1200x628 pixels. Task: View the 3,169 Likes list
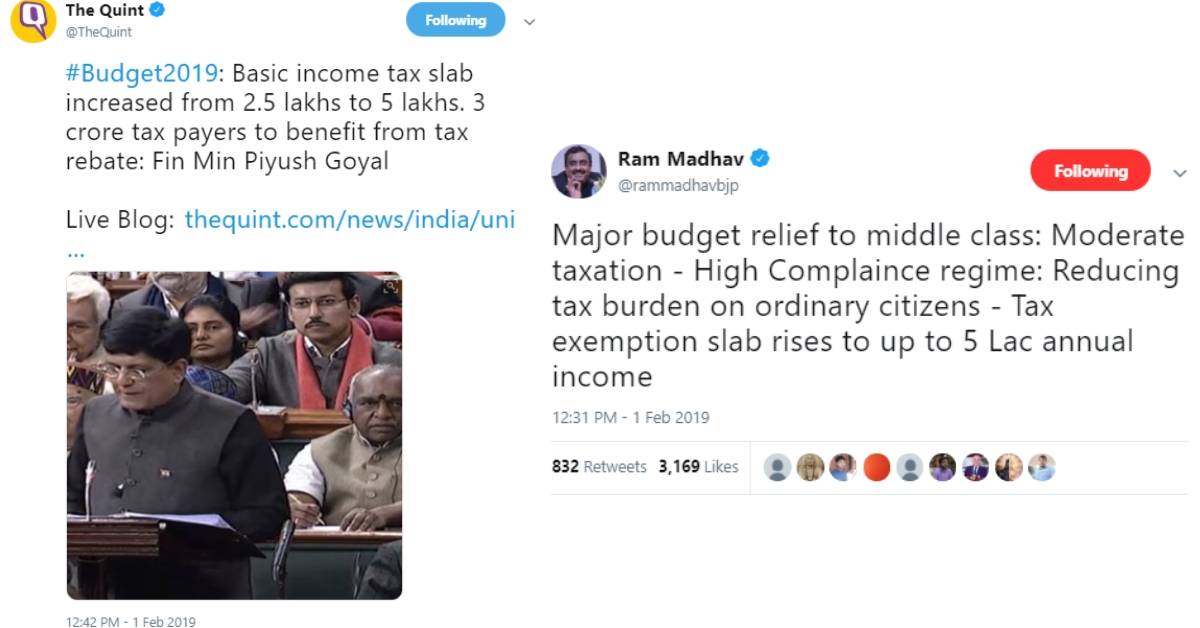(698, 467)
